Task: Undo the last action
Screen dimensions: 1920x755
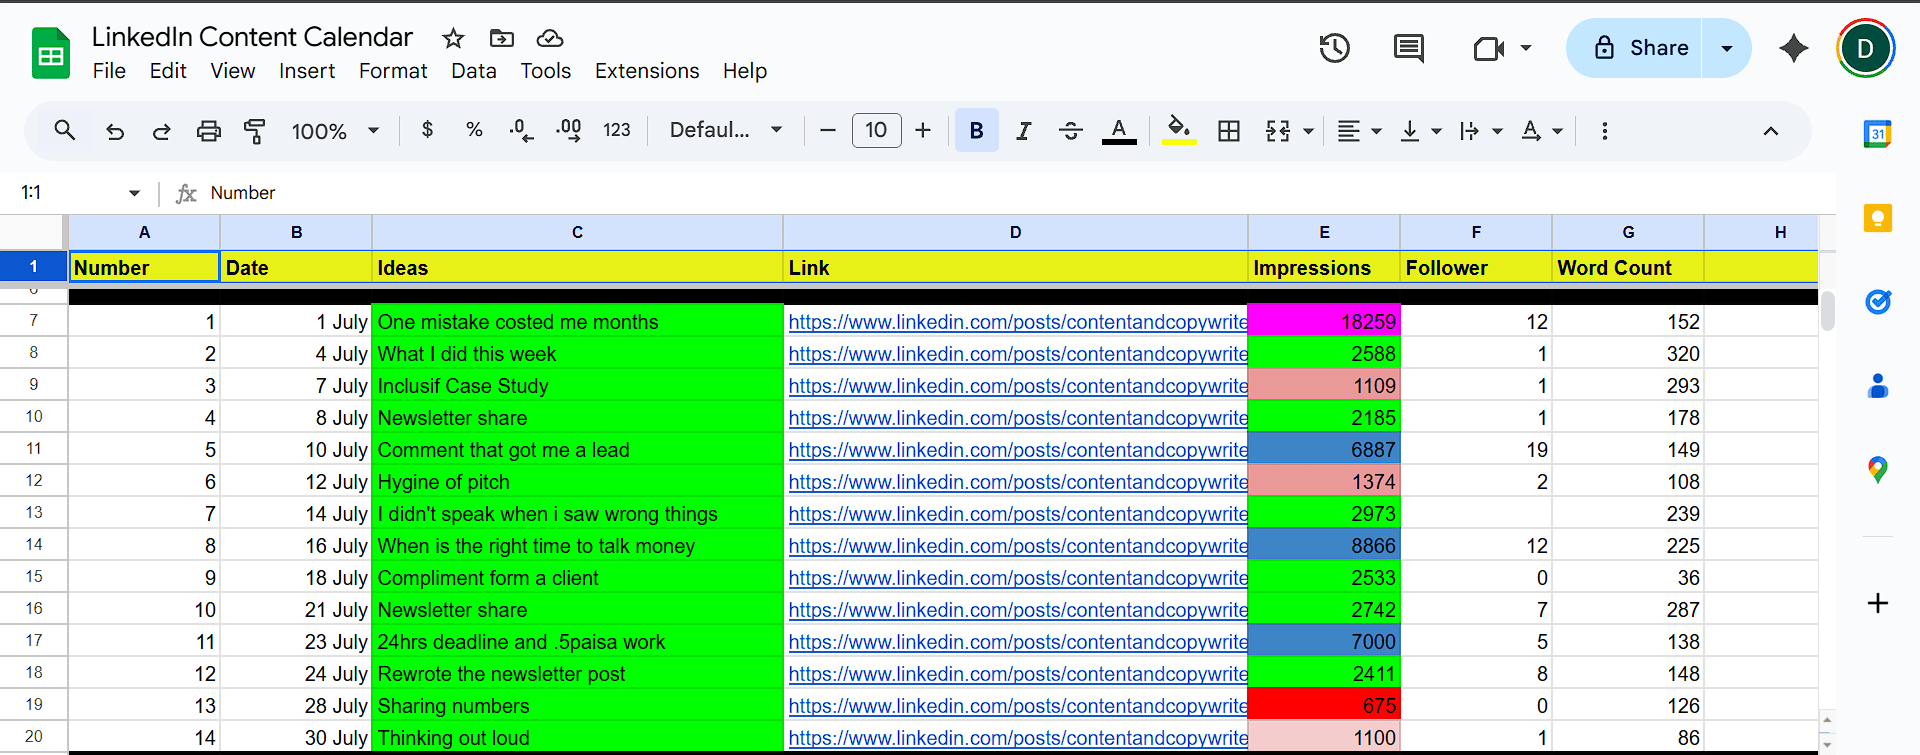Action: point(115,131)
